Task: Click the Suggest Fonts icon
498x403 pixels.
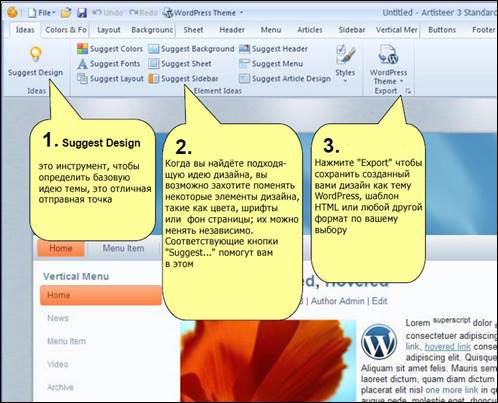Action: 82,64
